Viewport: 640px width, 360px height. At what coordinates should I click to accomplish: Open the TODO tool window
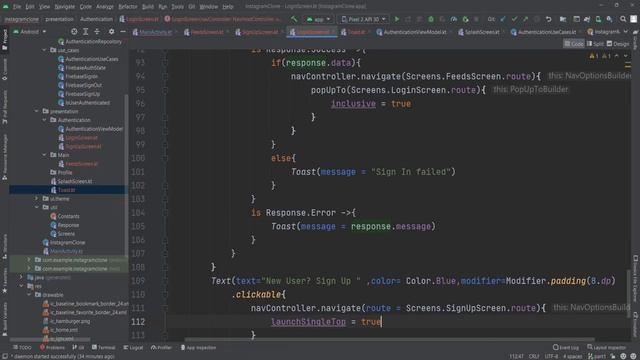[22, 348]
